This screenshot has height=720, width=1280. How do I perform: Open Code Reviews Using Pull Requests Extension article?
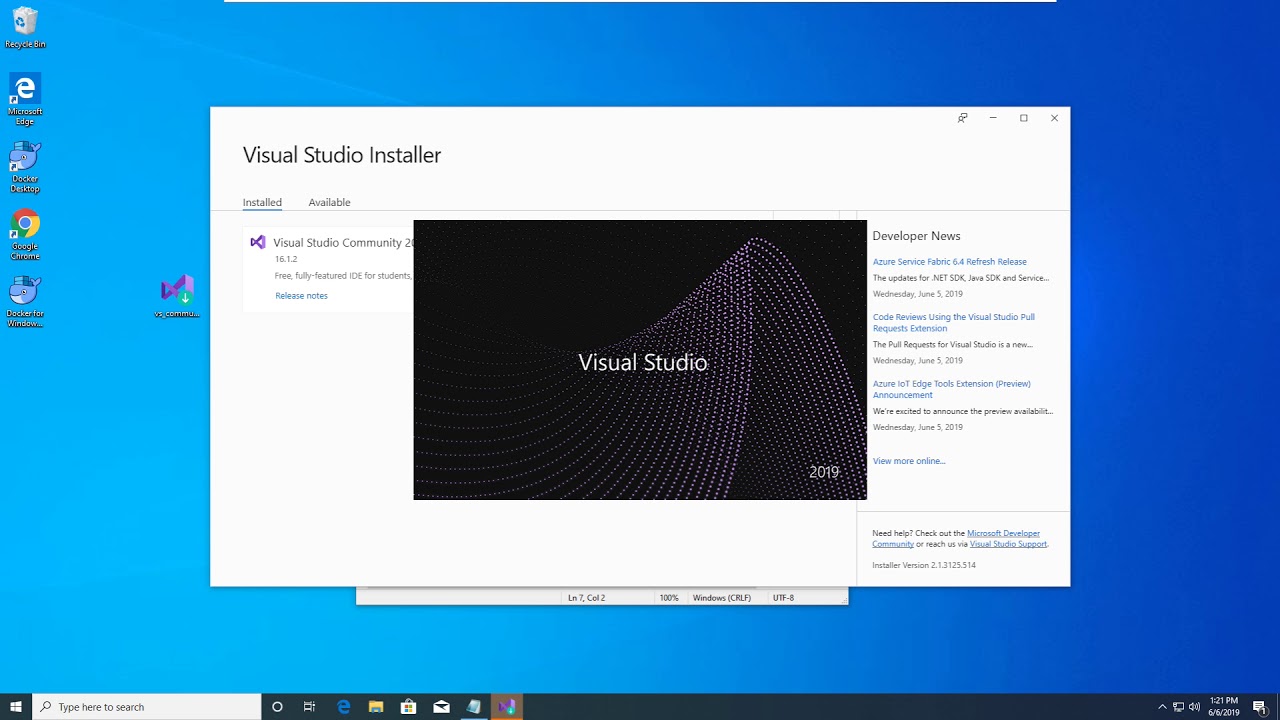(954, 322)
